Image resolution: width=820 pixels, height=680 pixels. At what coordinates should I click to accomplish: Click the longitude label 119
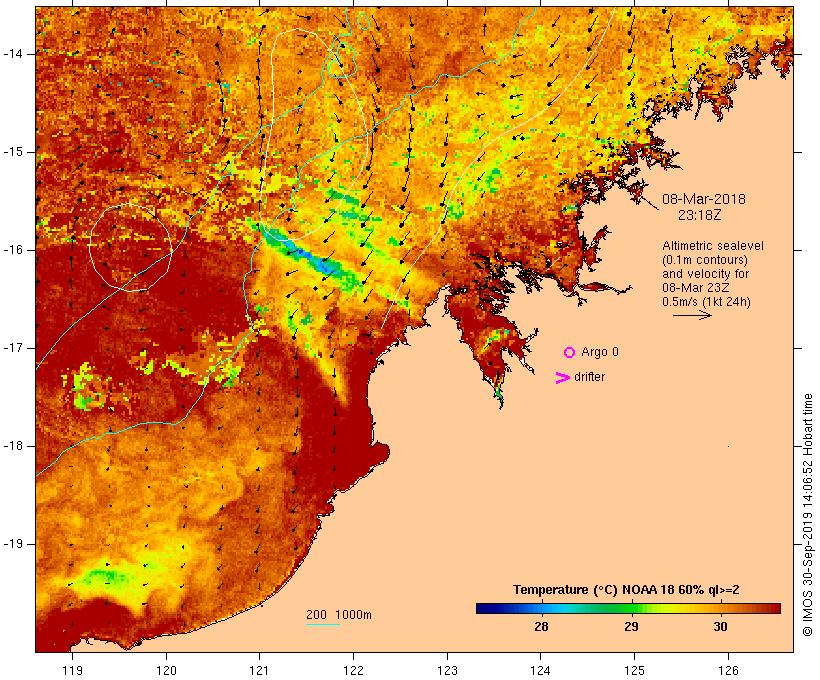72,670
